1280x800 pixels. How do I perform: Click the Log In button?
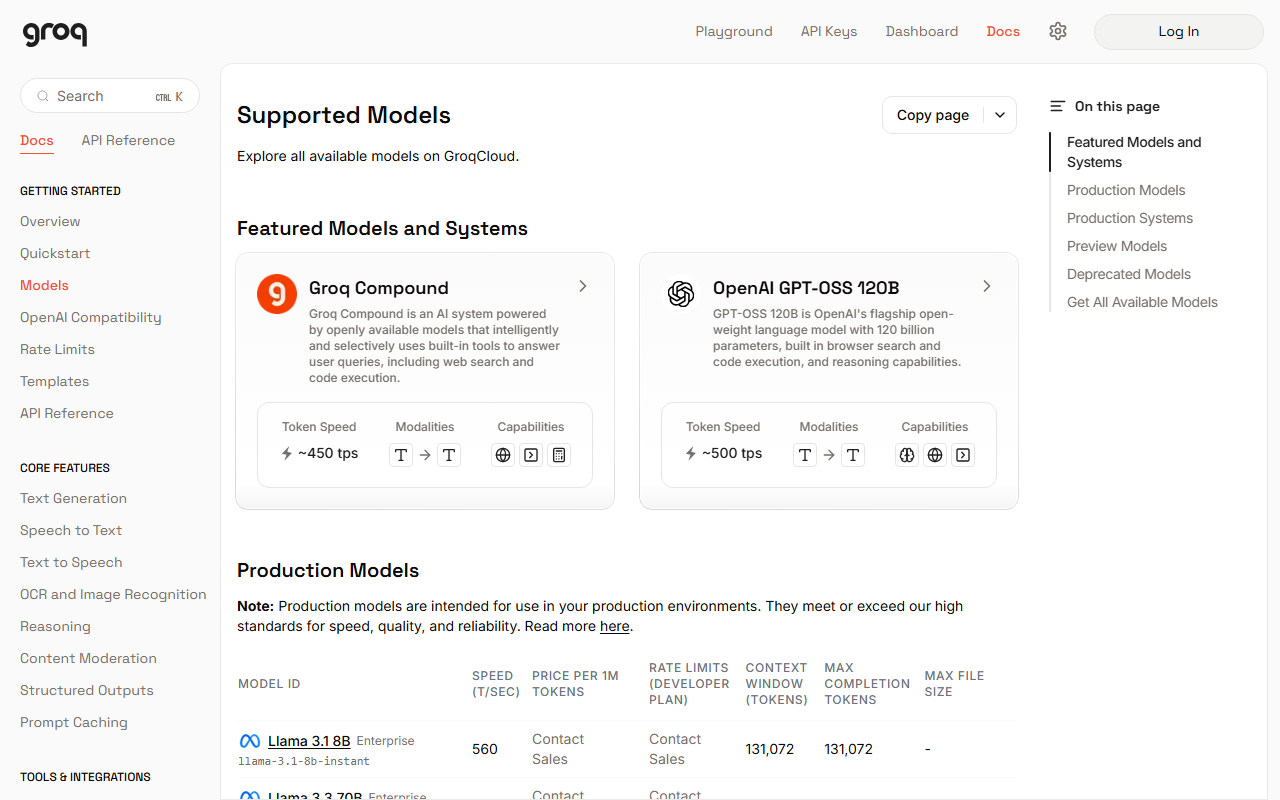(1179, 32)
